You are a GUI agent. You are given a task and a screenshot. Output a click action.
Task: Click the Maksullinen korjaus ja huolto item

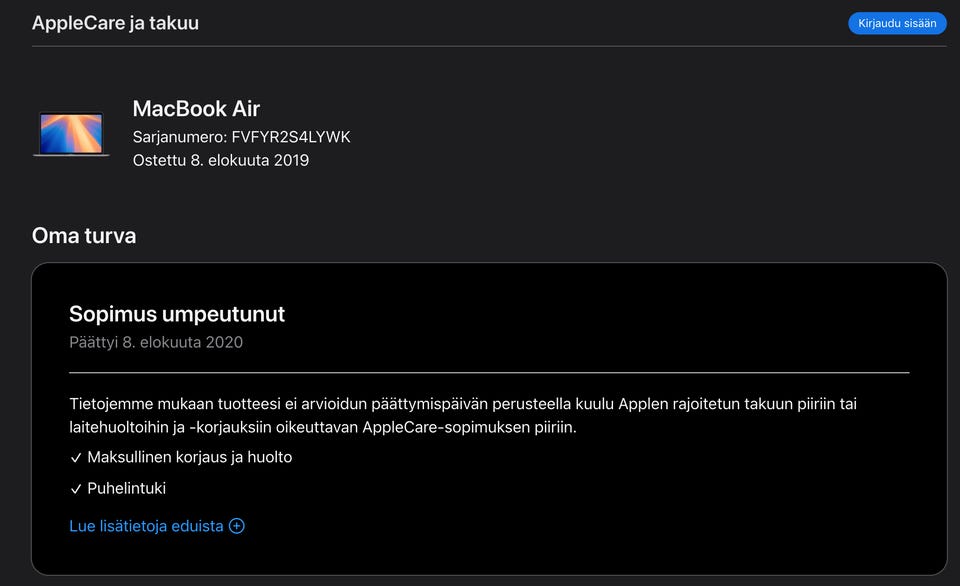point(190,457)
